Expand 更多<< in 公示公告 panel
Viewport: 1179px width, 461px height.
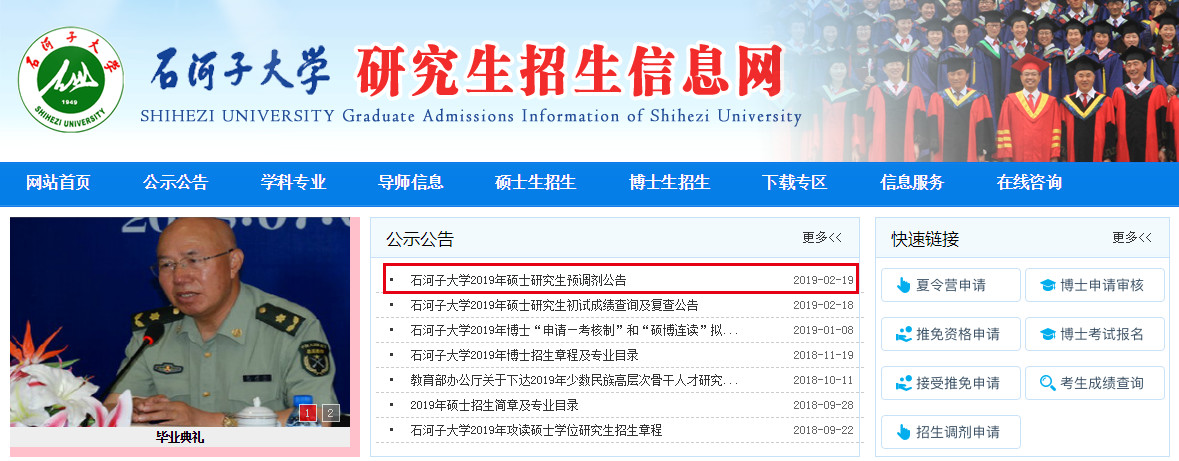point(822,238)
